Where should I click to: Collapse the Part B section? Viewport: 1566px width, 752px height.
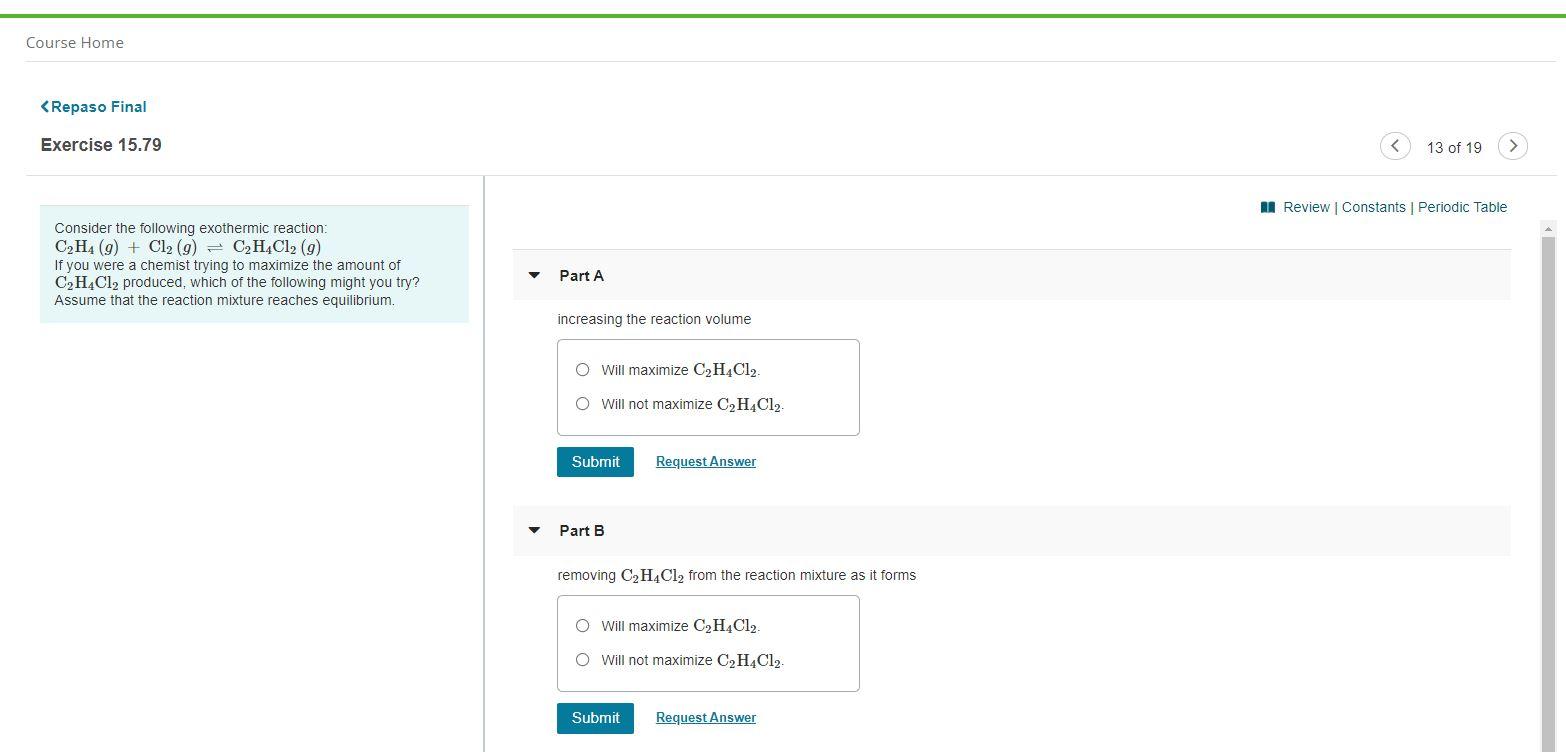[533, 530]
